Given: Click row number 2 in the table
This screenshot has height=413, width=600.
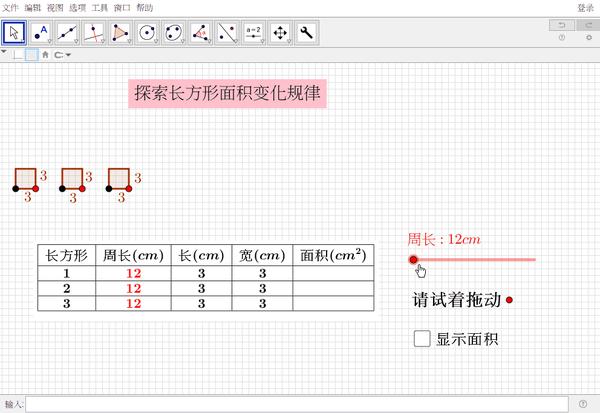Looking at the screenshot, I should pos(67,288).
